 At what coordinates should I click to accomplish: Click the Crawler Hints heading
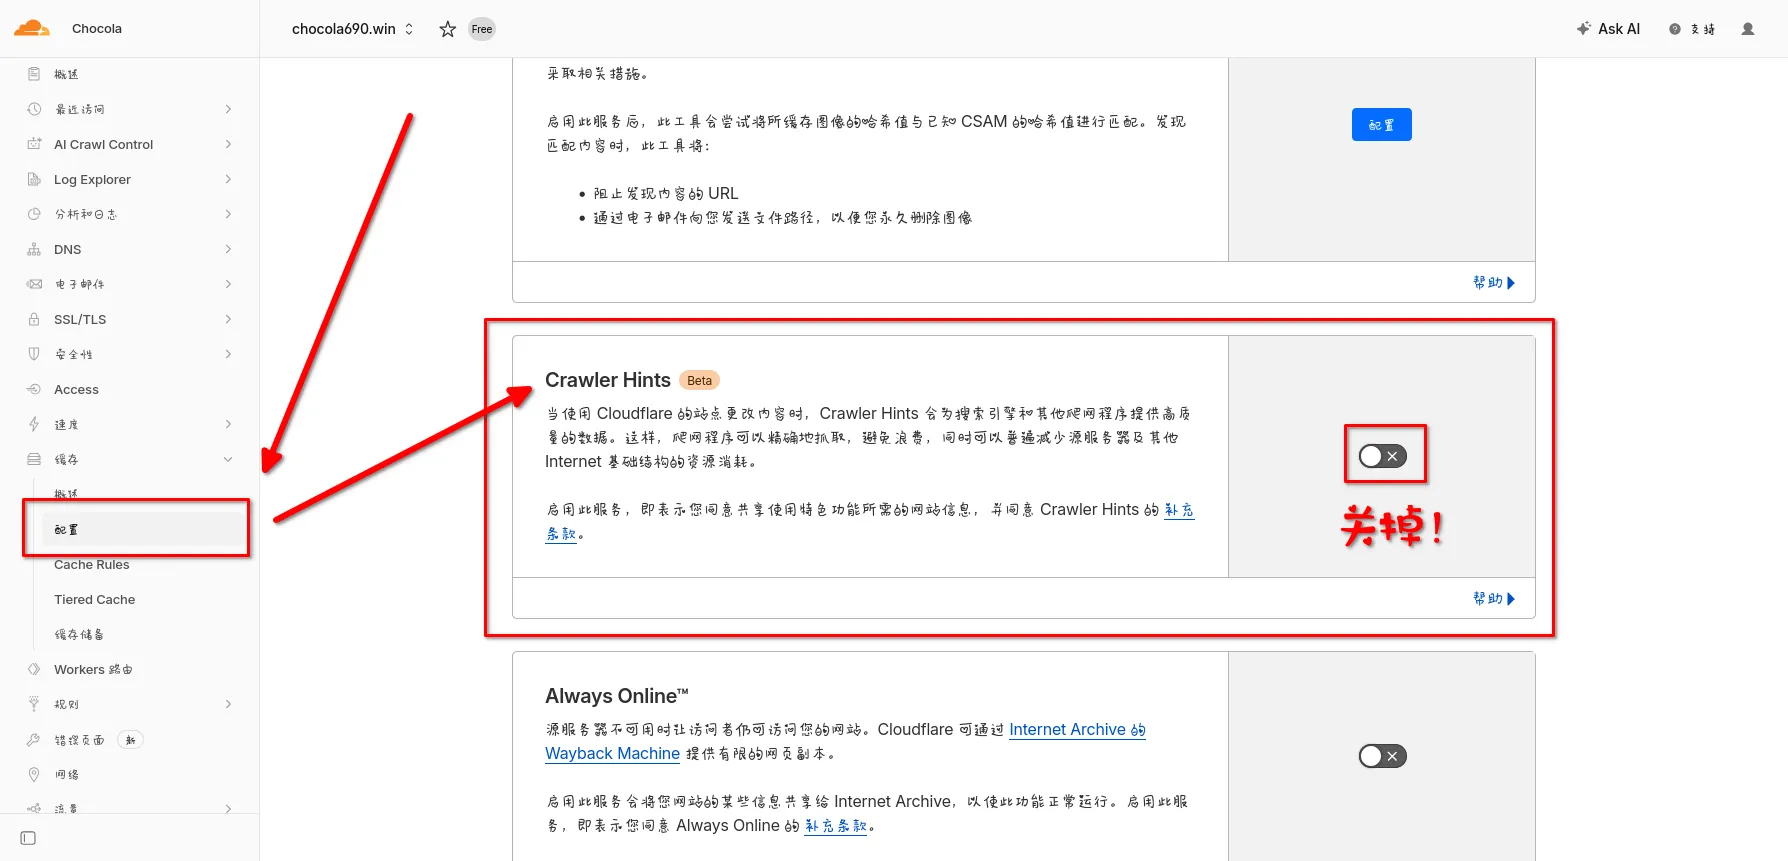tap(608, 380)
